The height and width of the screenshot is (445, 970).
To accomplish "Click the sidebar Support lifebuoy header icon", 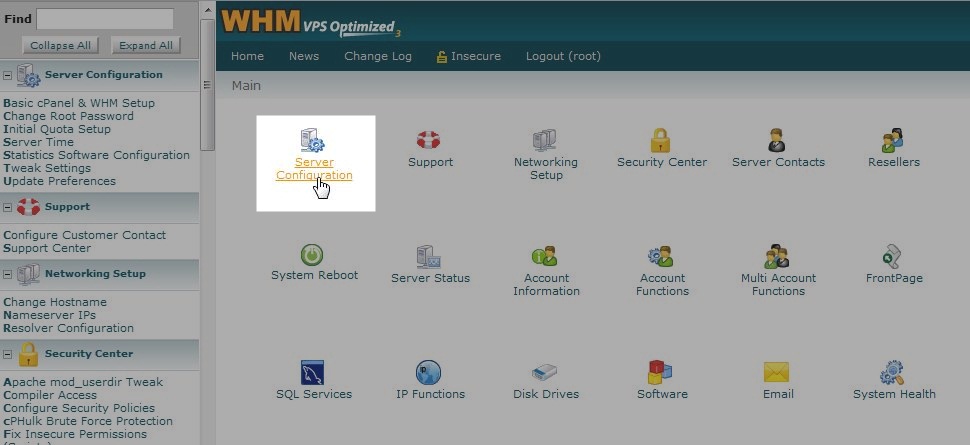I will click(28, 207).
